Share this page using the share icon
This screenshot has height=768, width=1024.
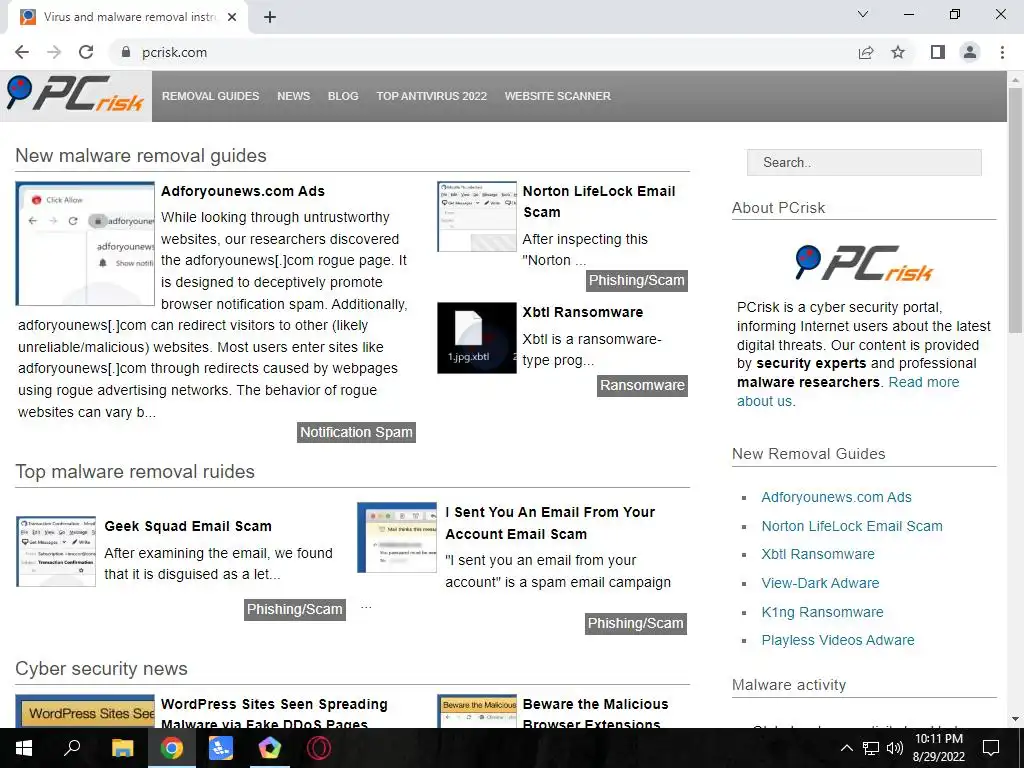coord(866,52)
